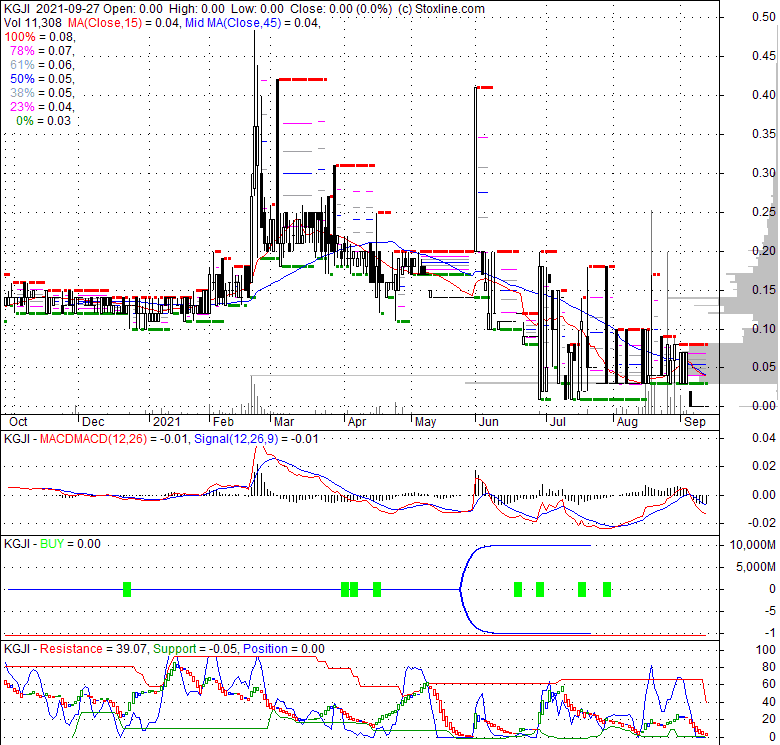Click the 'Apr' month label on time axis
780x745 pixels.
click(357, 422)
